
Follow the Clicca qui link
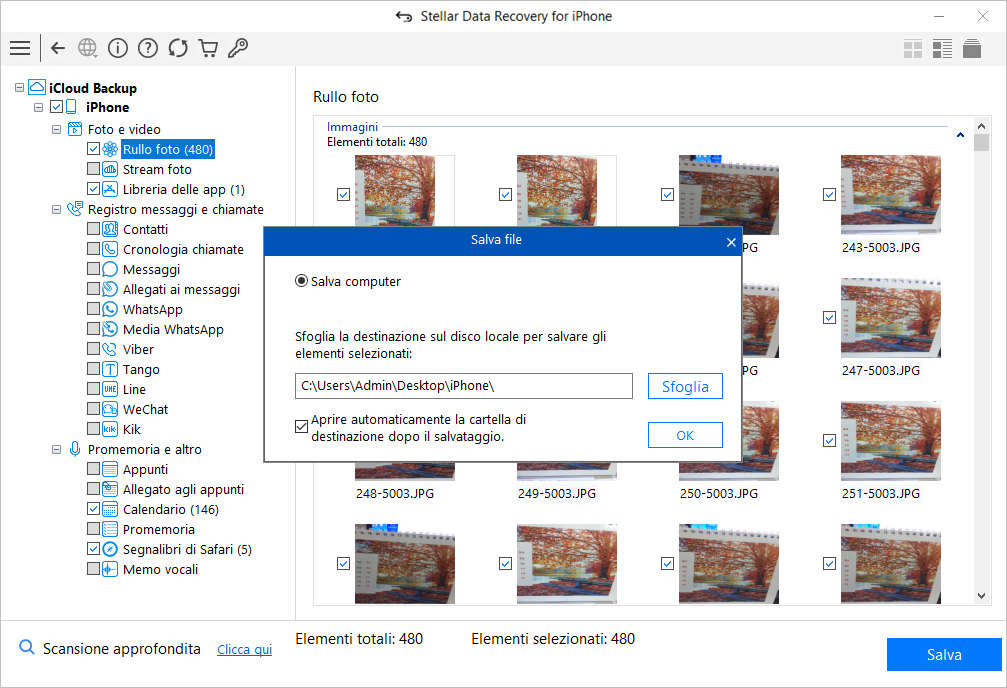245,649
